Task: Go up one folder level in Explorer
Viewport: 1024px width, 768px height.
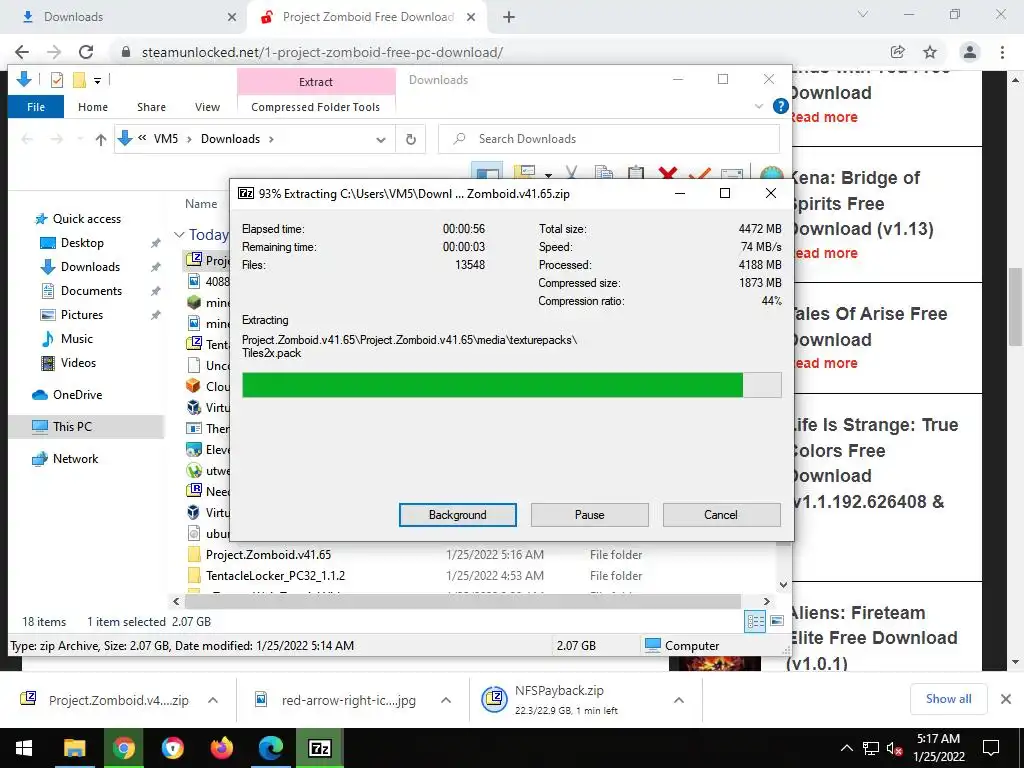Action: [x=101, y=139]
